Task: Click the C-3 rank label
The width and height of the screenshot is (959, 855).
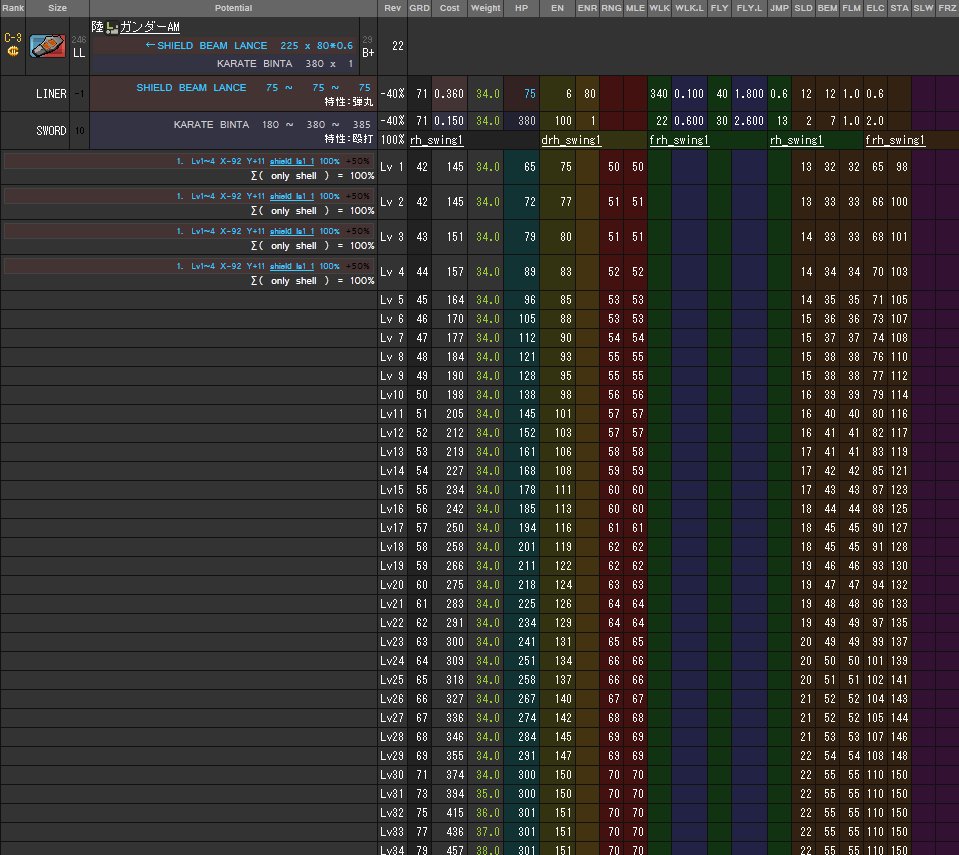Action: pos(13,38)
